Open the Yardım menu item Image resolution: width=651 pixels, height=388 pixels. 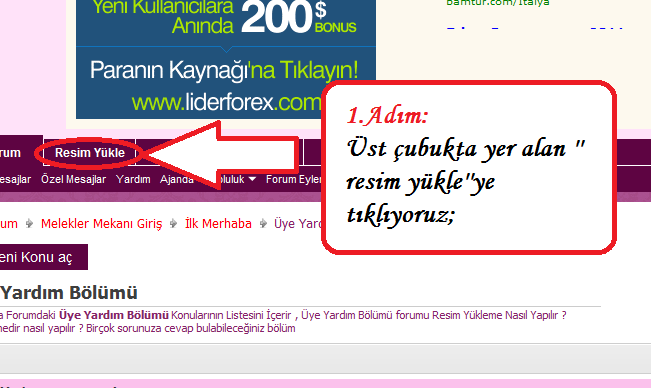point(133,179)
